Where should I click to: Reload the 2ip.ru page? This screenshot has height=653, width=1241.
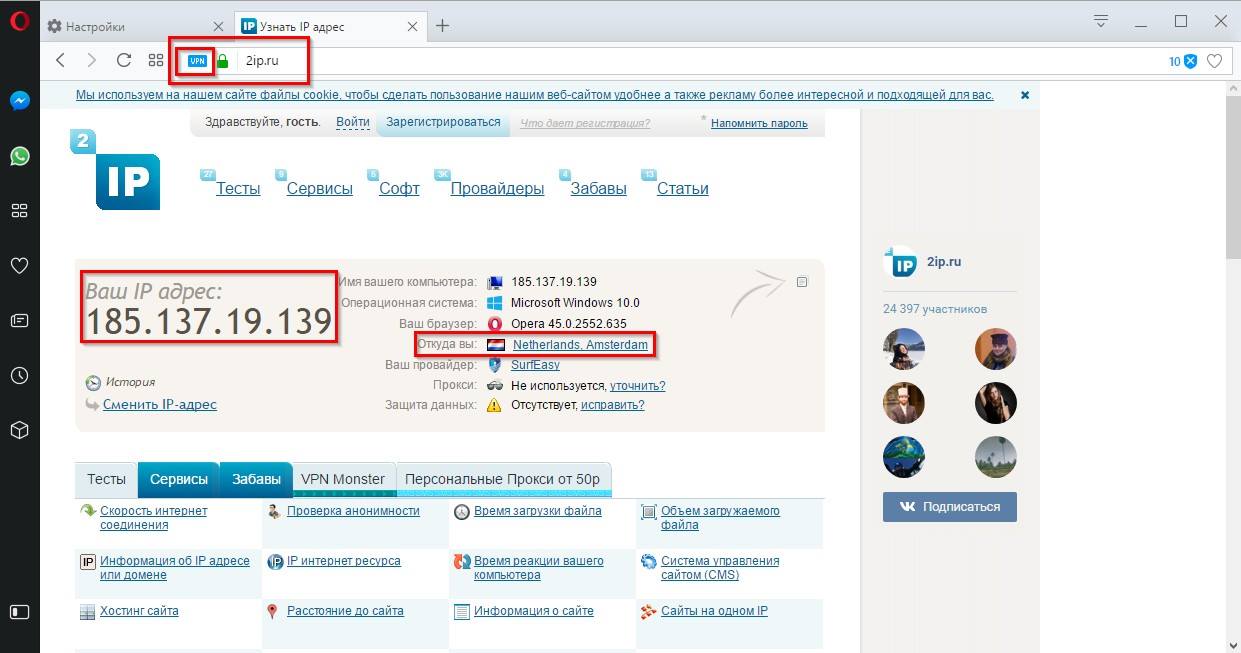124,61
